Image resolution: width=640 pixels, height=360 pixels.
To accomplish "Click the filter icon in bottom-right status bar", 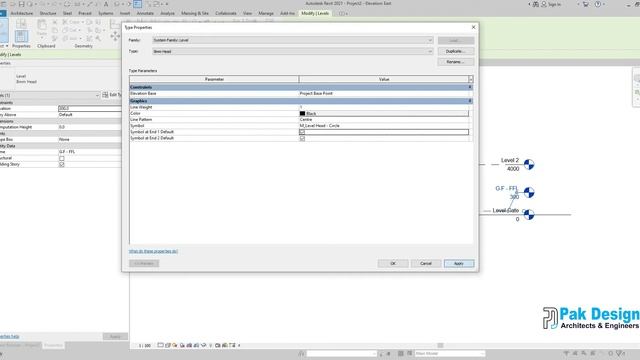I will tap(620, 353).
